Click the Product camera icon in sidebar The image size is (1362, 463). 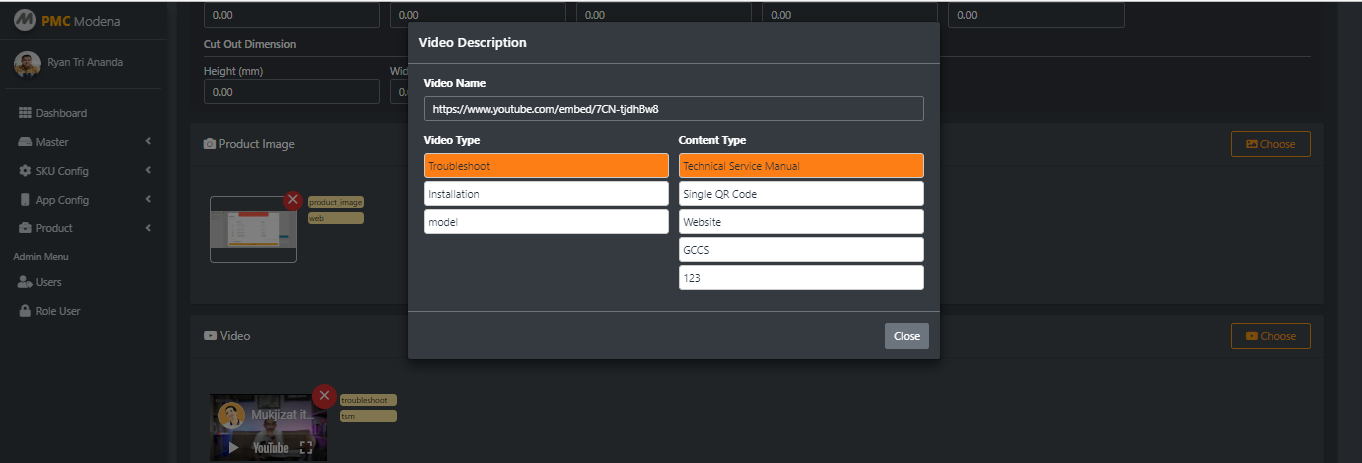(x=26, y=228)
